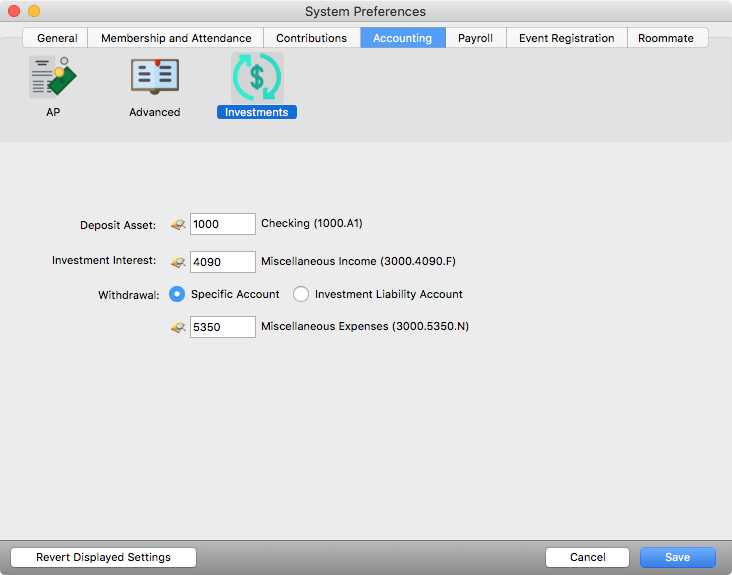Click the Save button
The width and height of the screenshot is (732, 575).
point(677,557)
